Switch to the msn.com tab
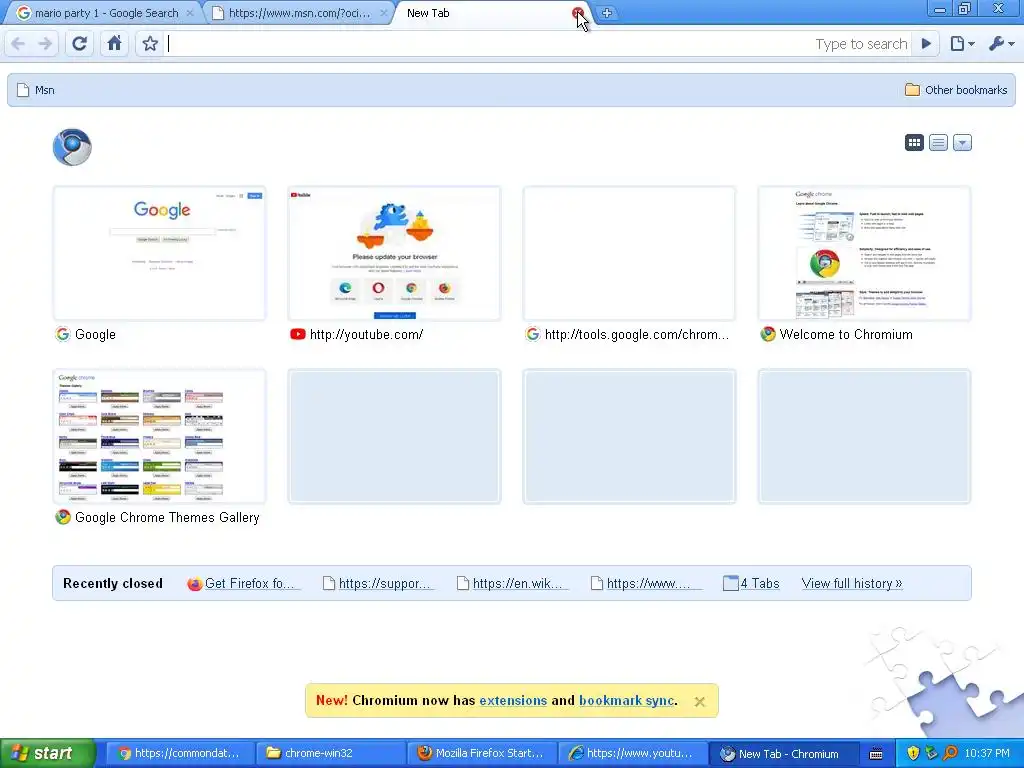The height and width of the screenshot is (768, 1024). tap(299, 13)
